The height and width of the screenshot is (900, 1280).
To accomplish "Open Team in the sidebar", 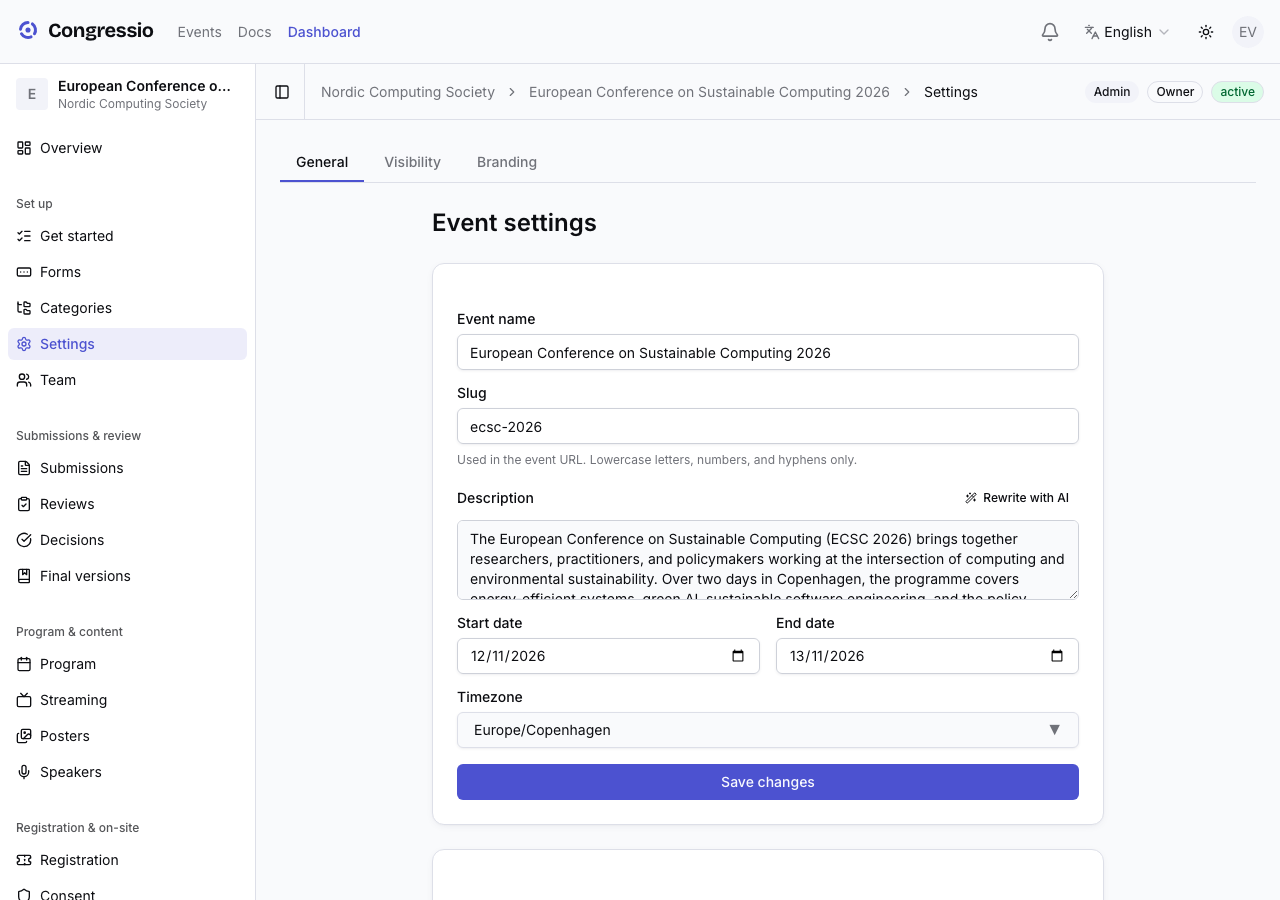I will coord(127,380).
